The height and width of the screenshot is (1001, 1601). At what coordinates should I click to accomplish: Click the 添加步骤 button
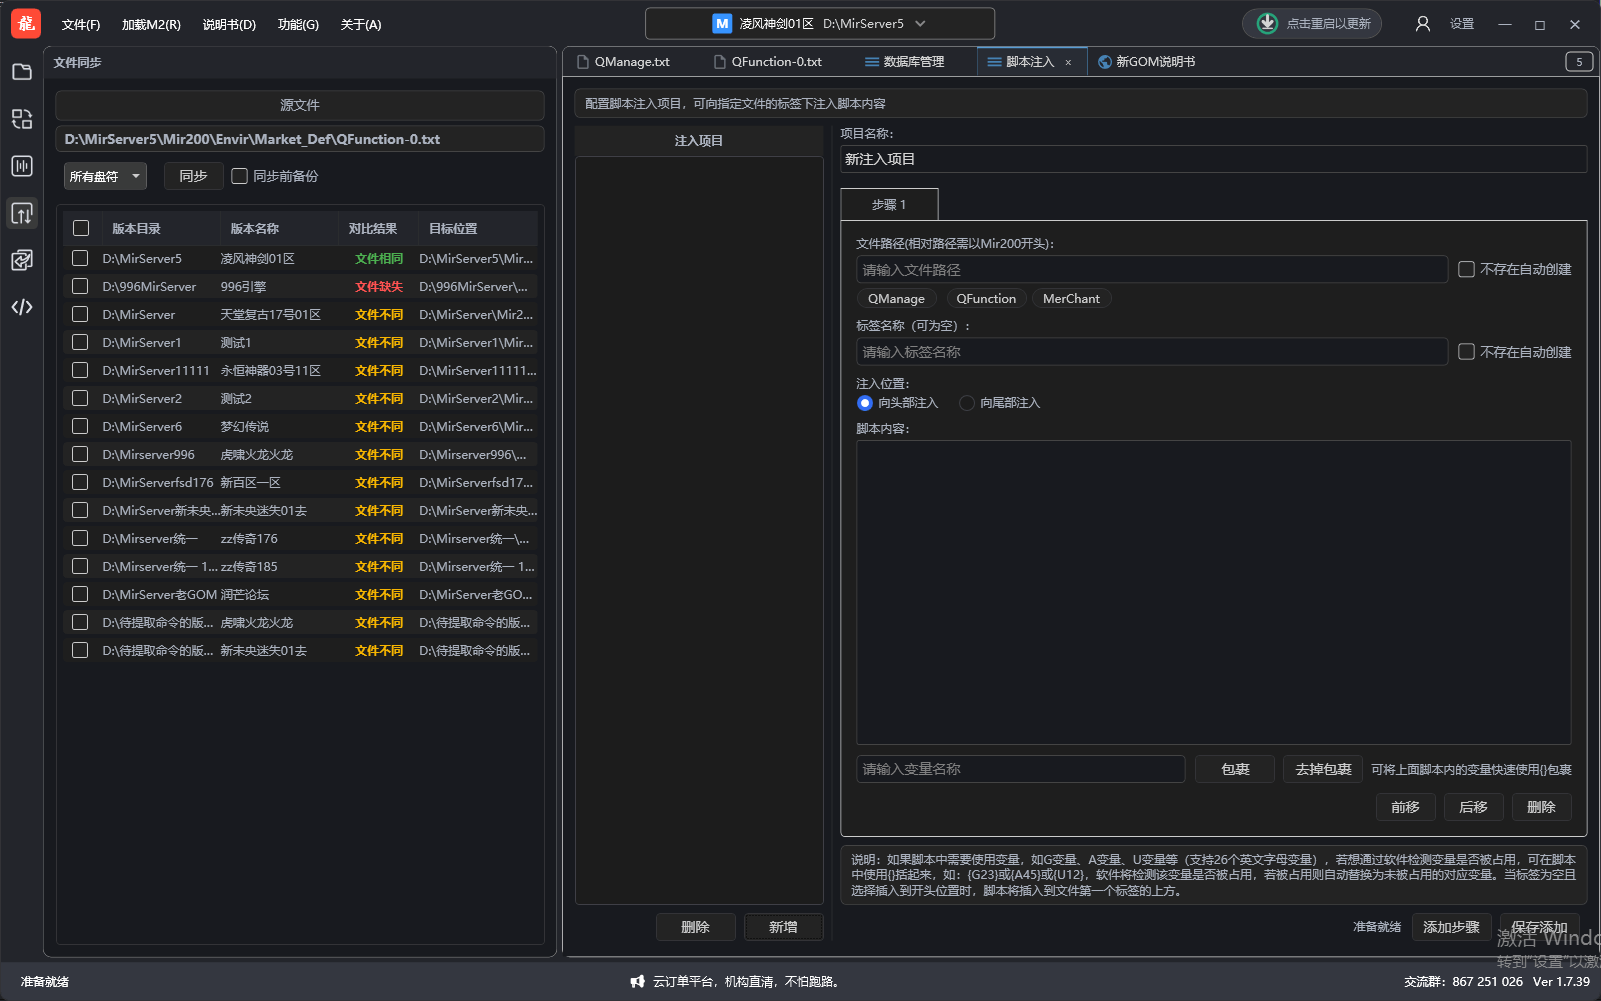(1451, 927)
